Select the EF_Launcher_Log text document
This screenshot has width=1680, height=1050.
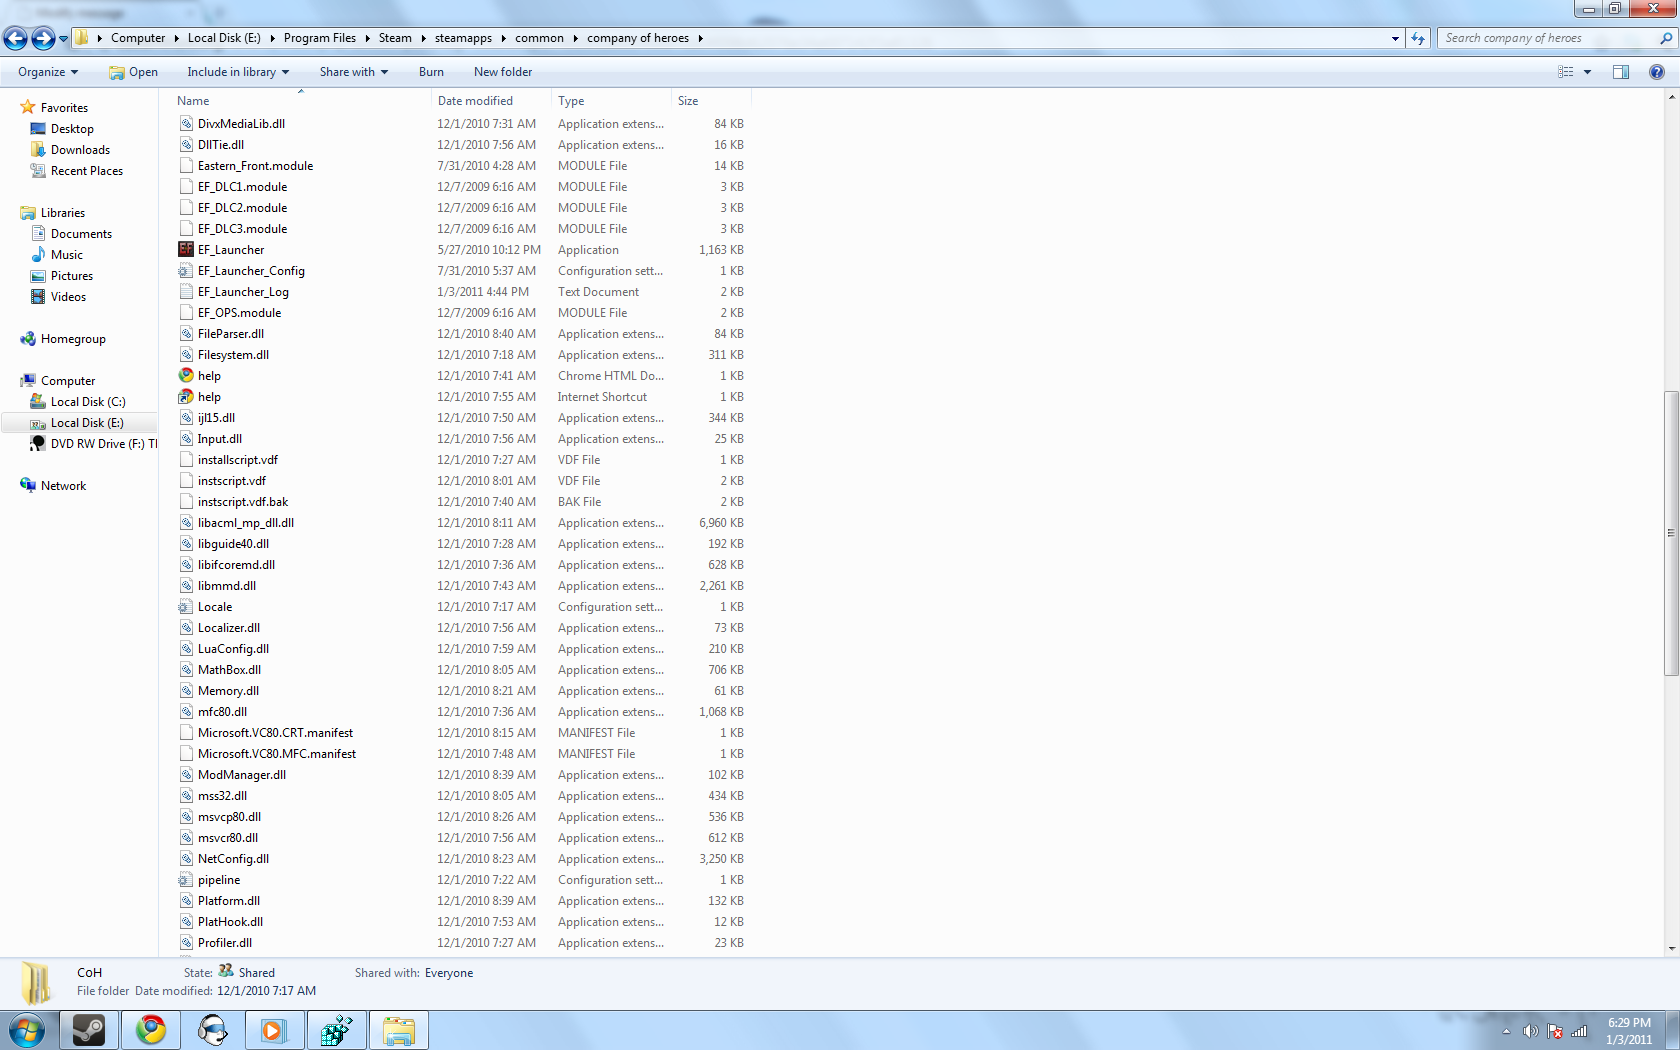point(243,292)
